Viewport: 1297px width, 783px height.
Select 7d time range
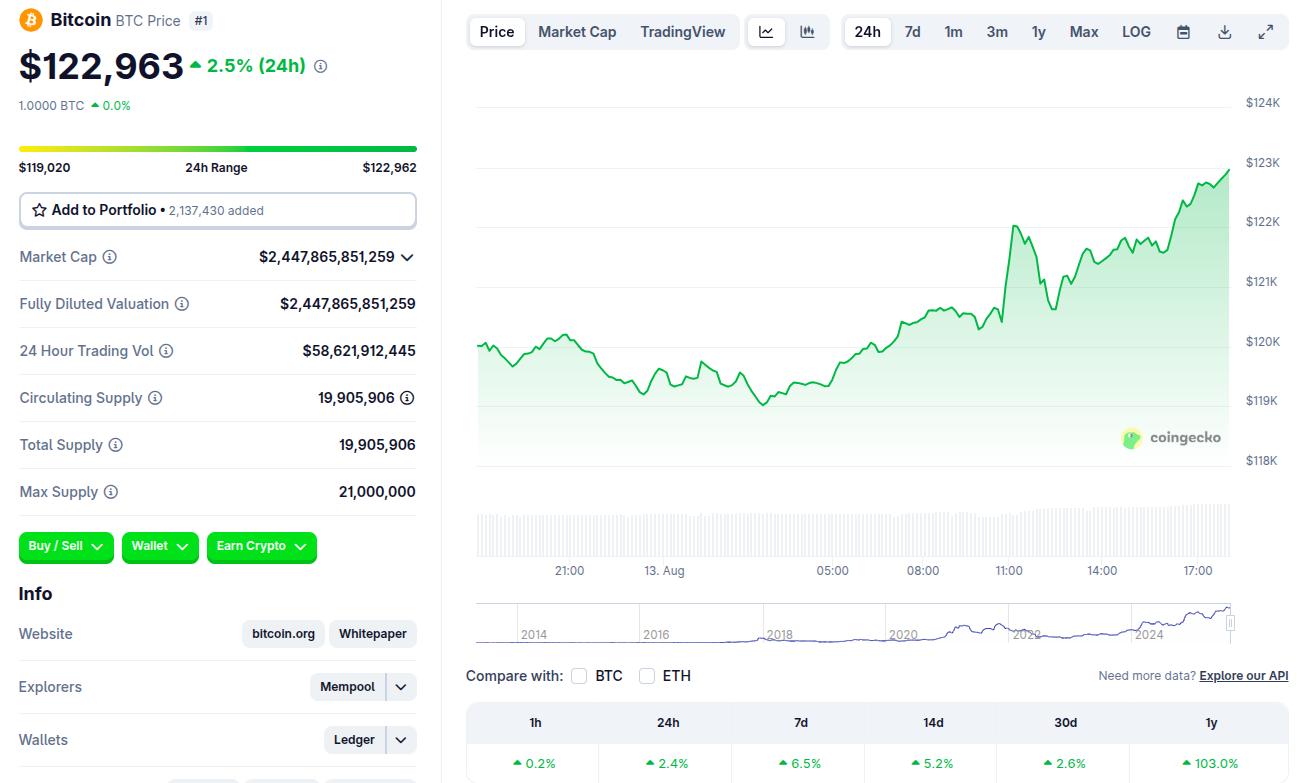coord(913,32)
